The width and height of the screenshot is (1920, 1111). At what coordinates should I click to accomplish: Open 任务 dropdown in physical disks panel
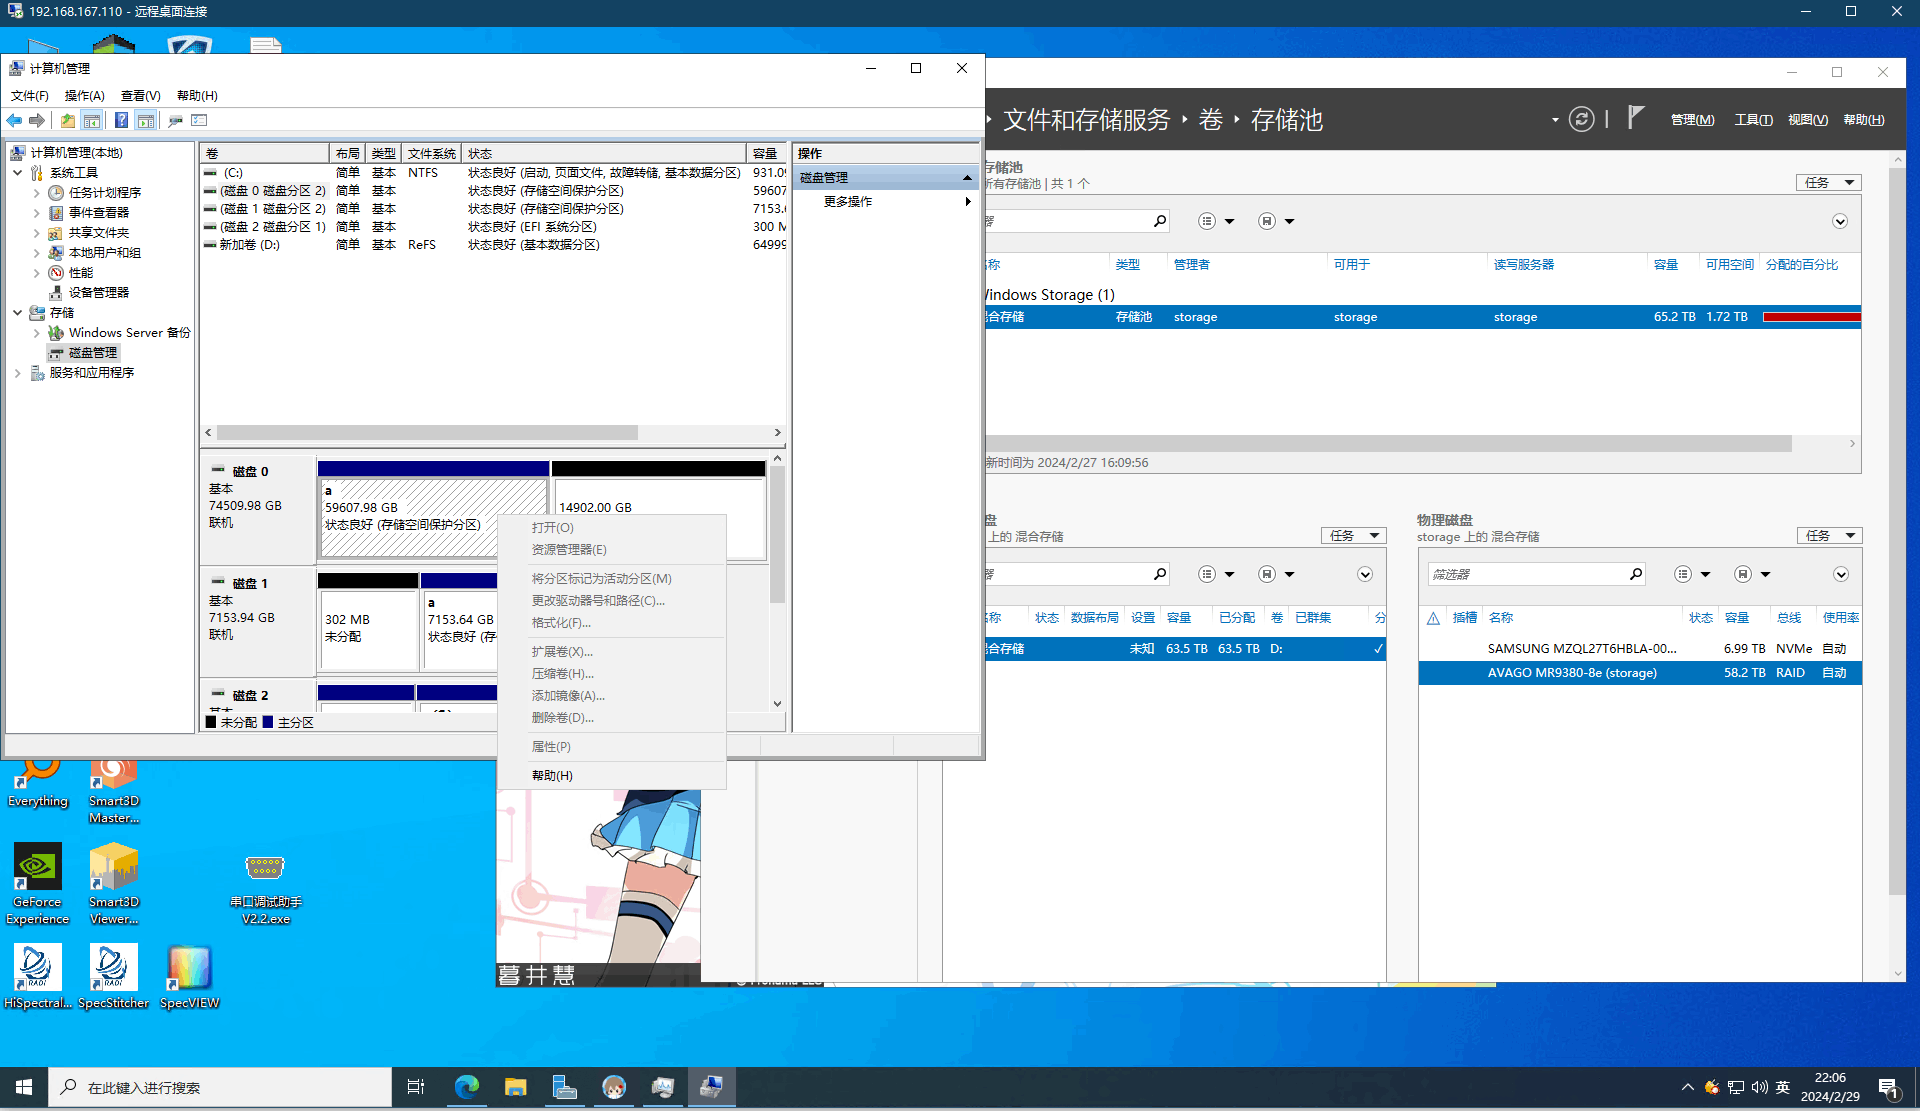1829,536
